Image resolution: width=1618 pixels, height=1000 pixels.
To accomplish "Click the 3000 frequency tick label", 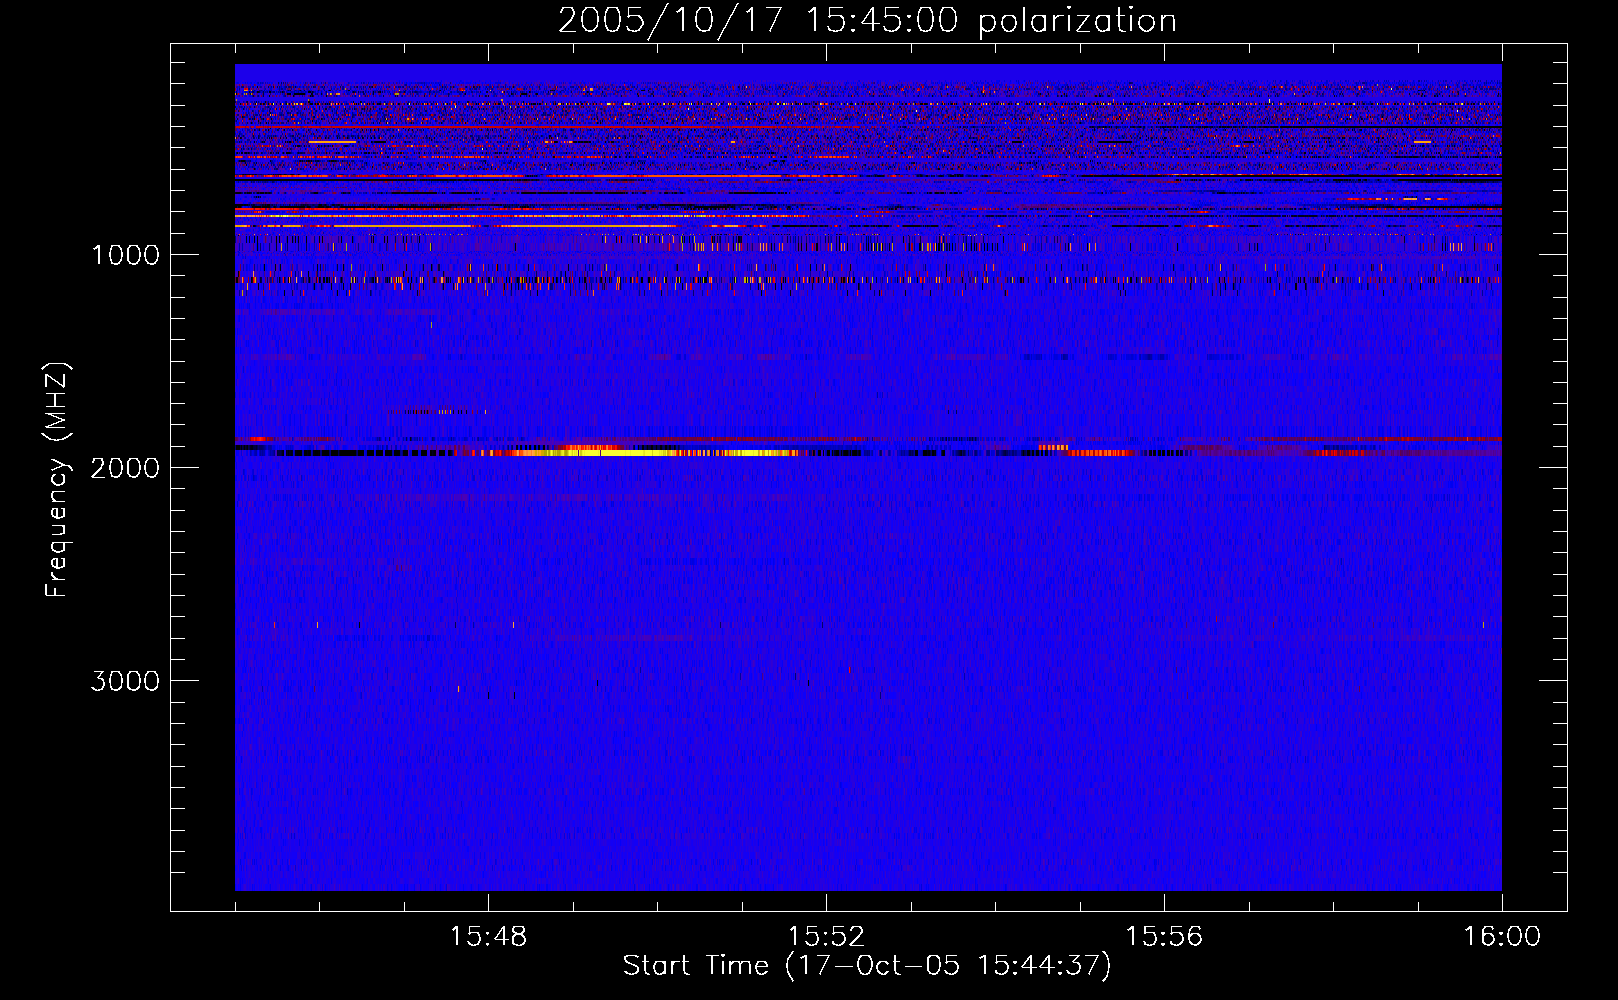I will click(x=125, y=681).
